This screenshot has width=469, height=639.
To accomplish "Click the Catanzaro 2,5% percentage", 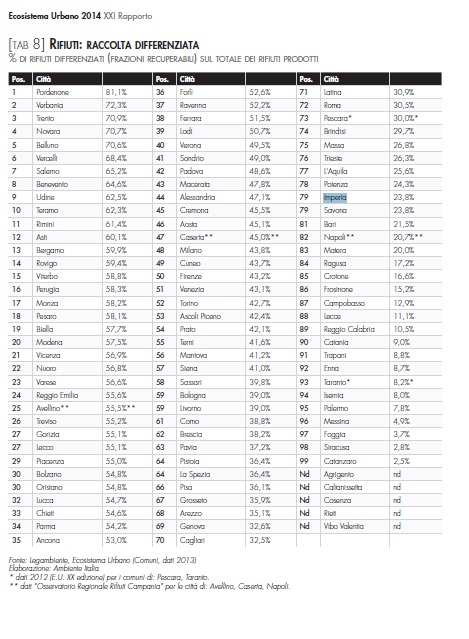I will (x=401, y=461).
